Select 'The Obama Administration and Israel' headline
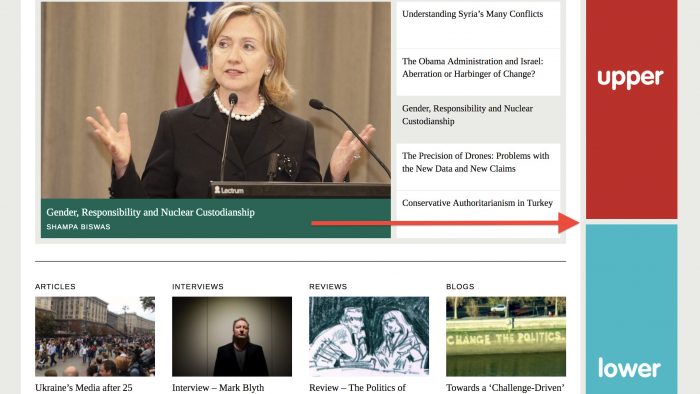The height and width of the screenshot is (394, 700). [473, 67]
